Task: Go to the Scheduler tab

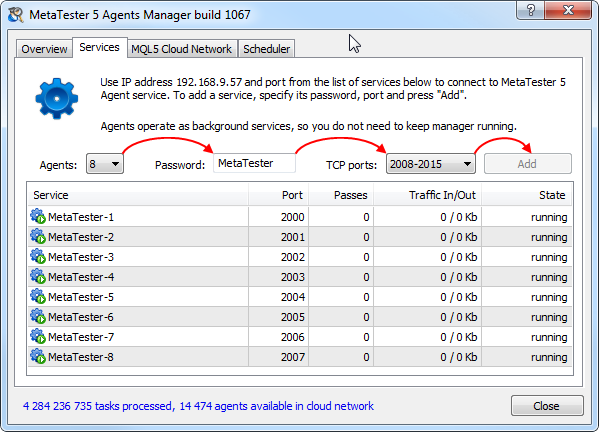Action: tap(266, 49)
